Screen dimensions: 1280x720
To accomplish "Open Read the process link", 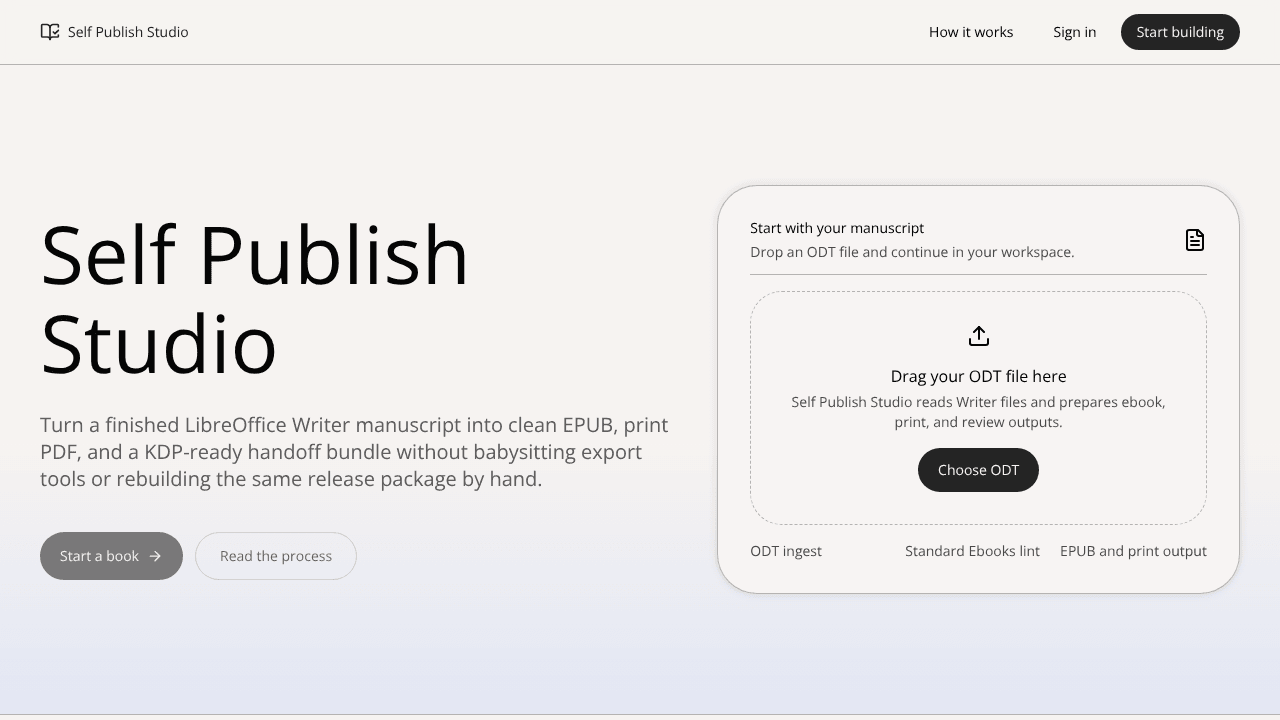I will pos(276,556).
